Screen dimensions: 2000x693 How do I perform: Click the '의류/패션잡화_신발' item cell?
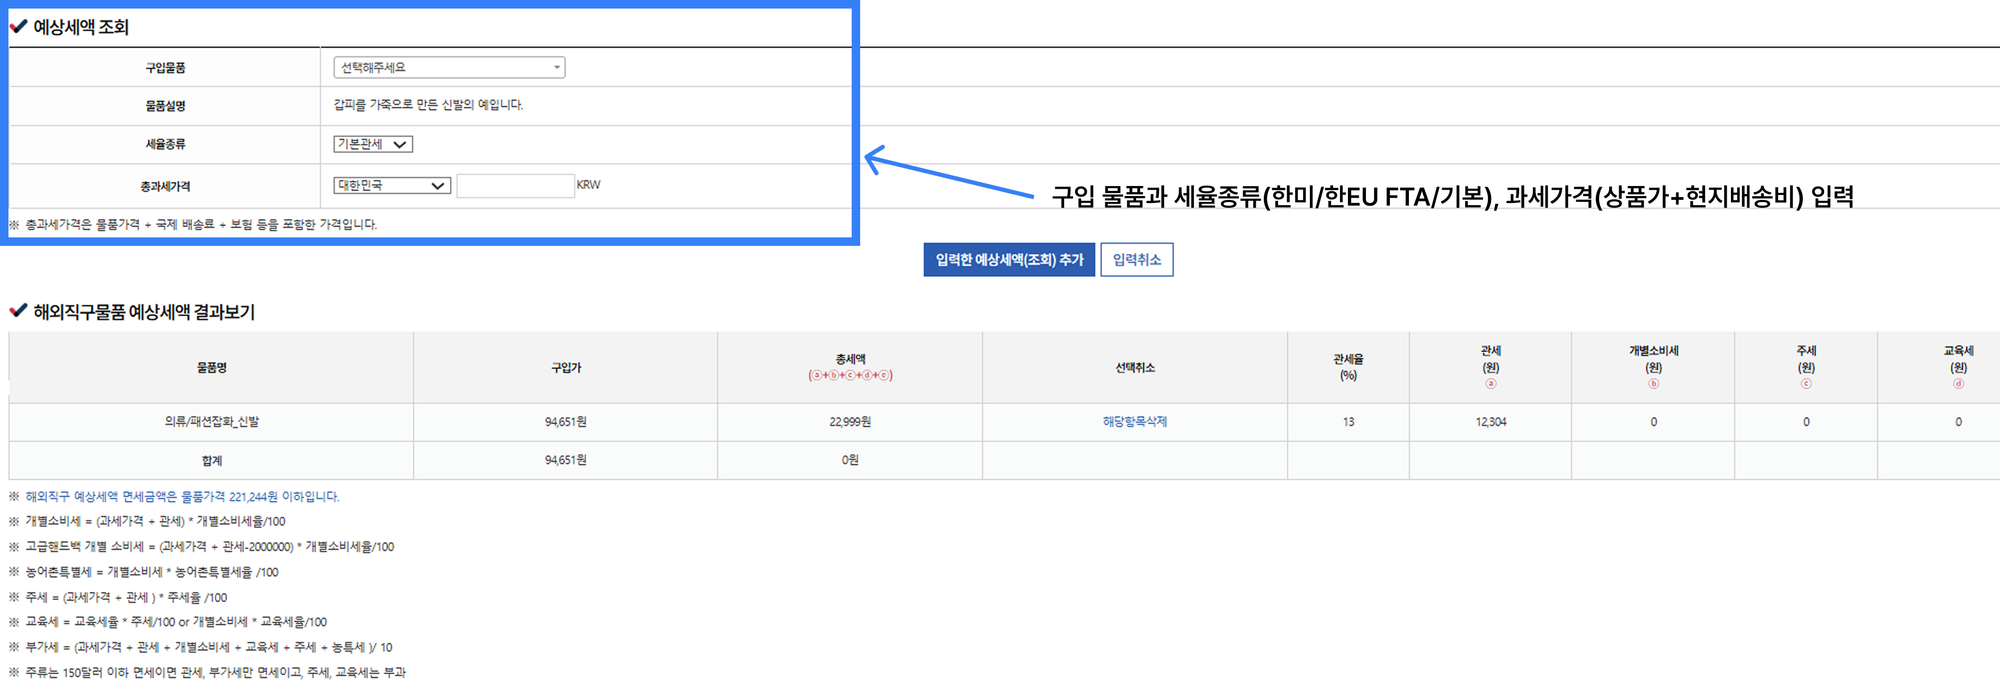(212, 422)
